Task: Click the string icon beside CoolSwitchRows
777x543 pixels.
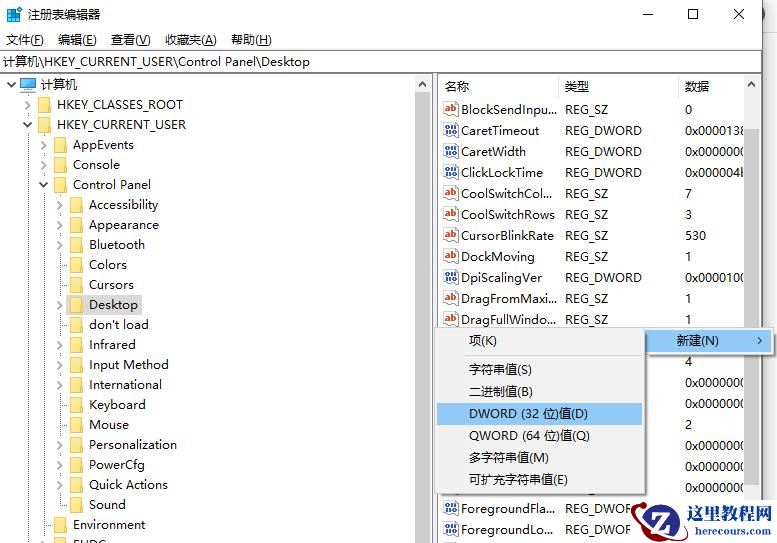Action: (450, 214)
